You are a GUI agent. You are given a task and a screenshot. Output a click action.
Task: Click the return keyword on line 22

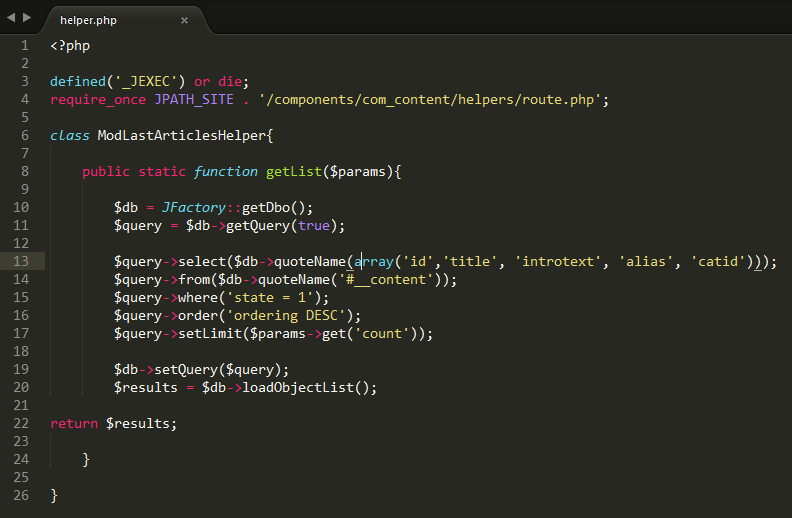point(74,423)
